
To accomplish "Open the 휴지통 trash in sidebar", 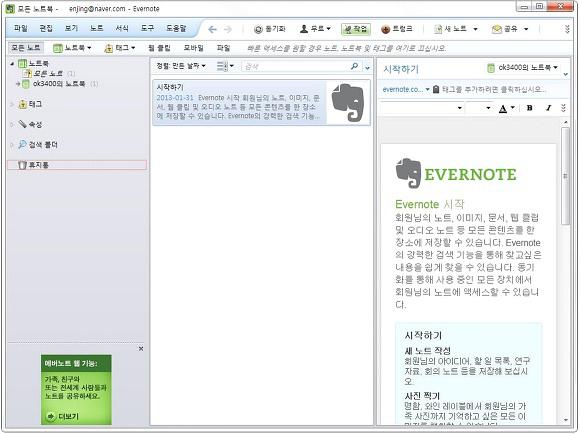I will click(77, 165).
